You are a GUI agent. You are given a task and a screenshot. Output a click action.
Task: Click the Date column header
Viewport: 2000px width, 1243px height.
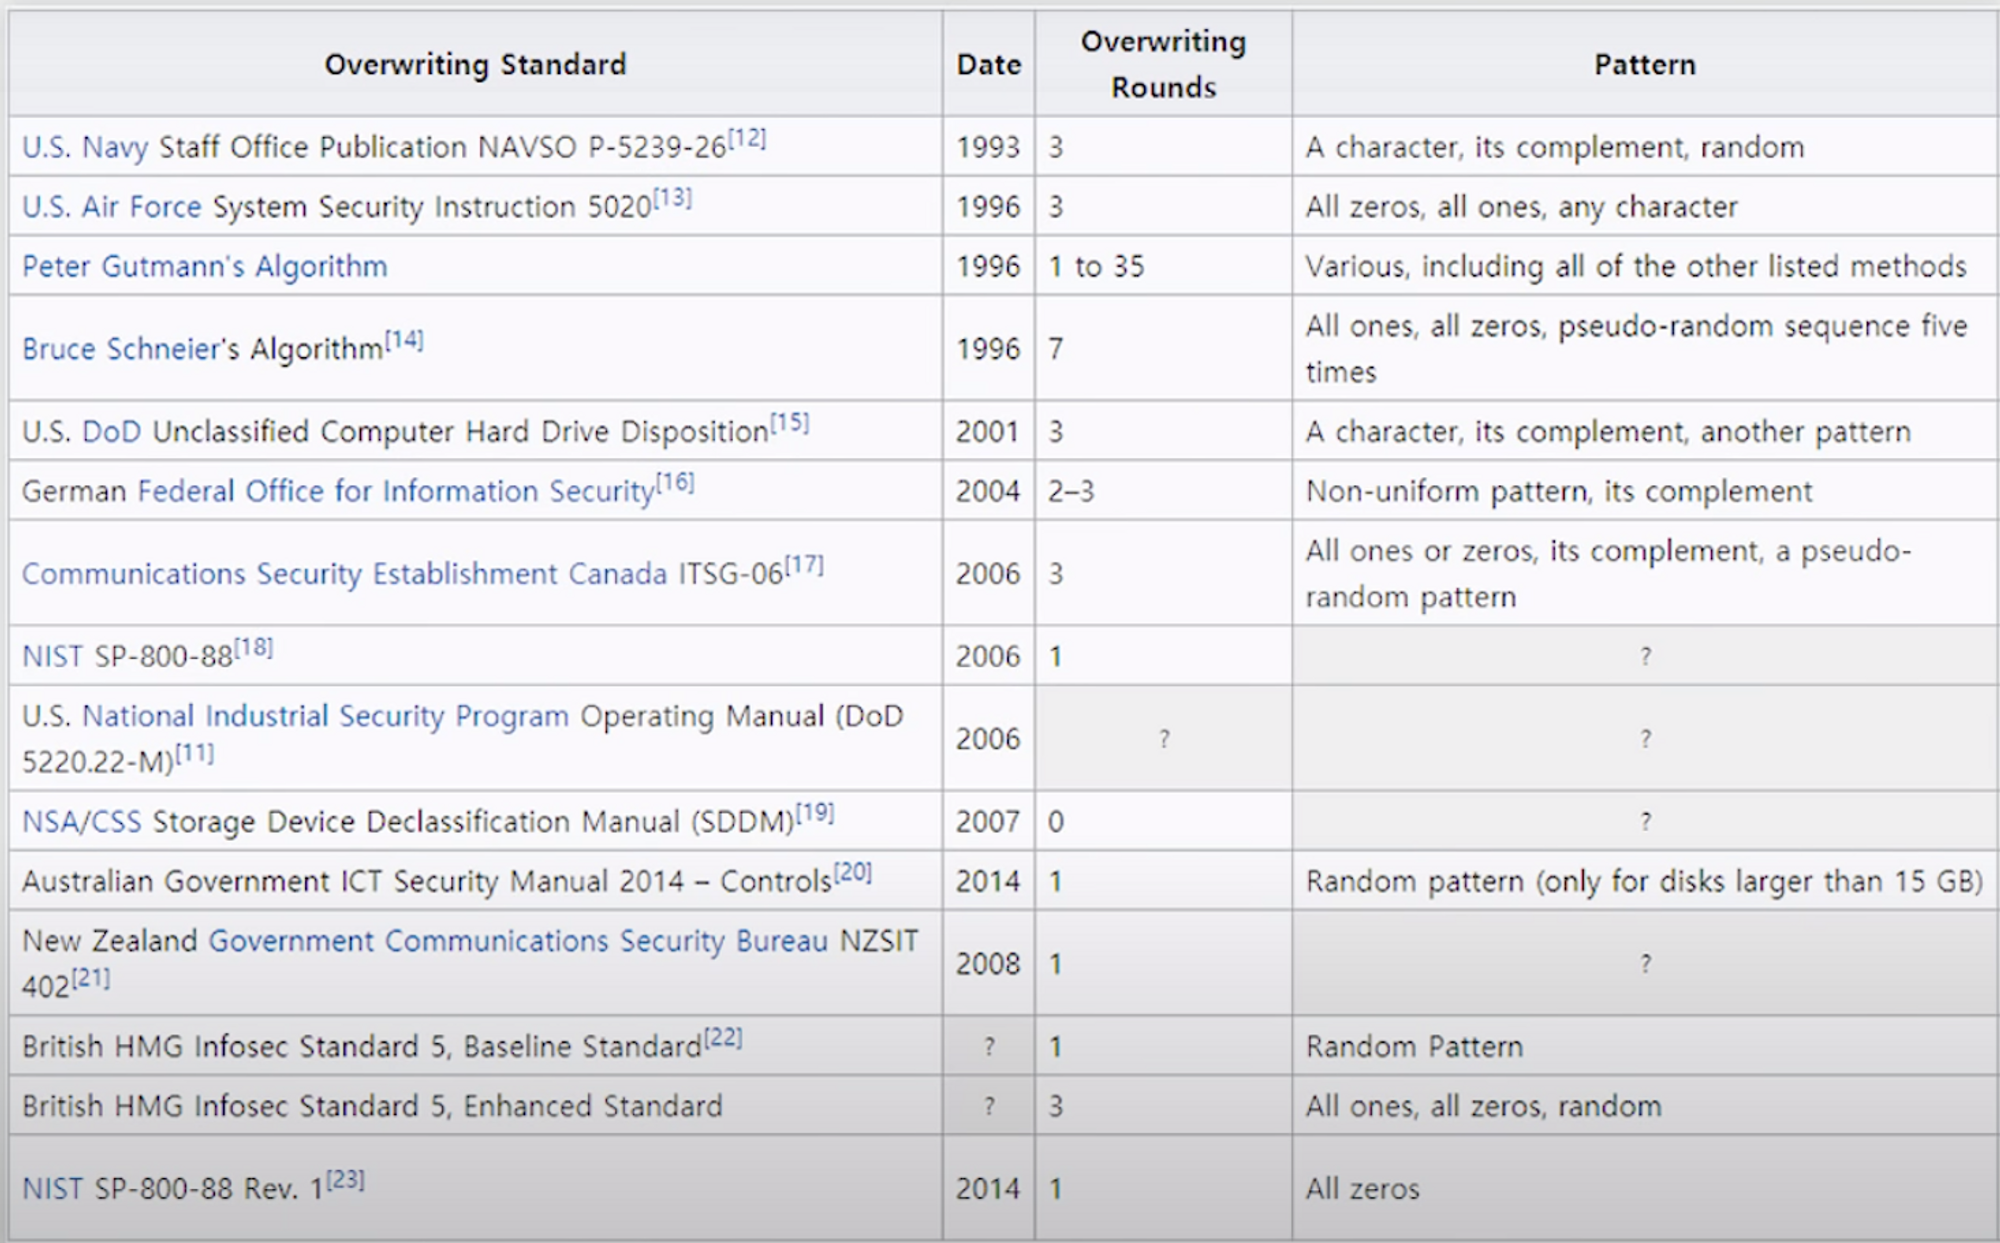tap(988, 65)
